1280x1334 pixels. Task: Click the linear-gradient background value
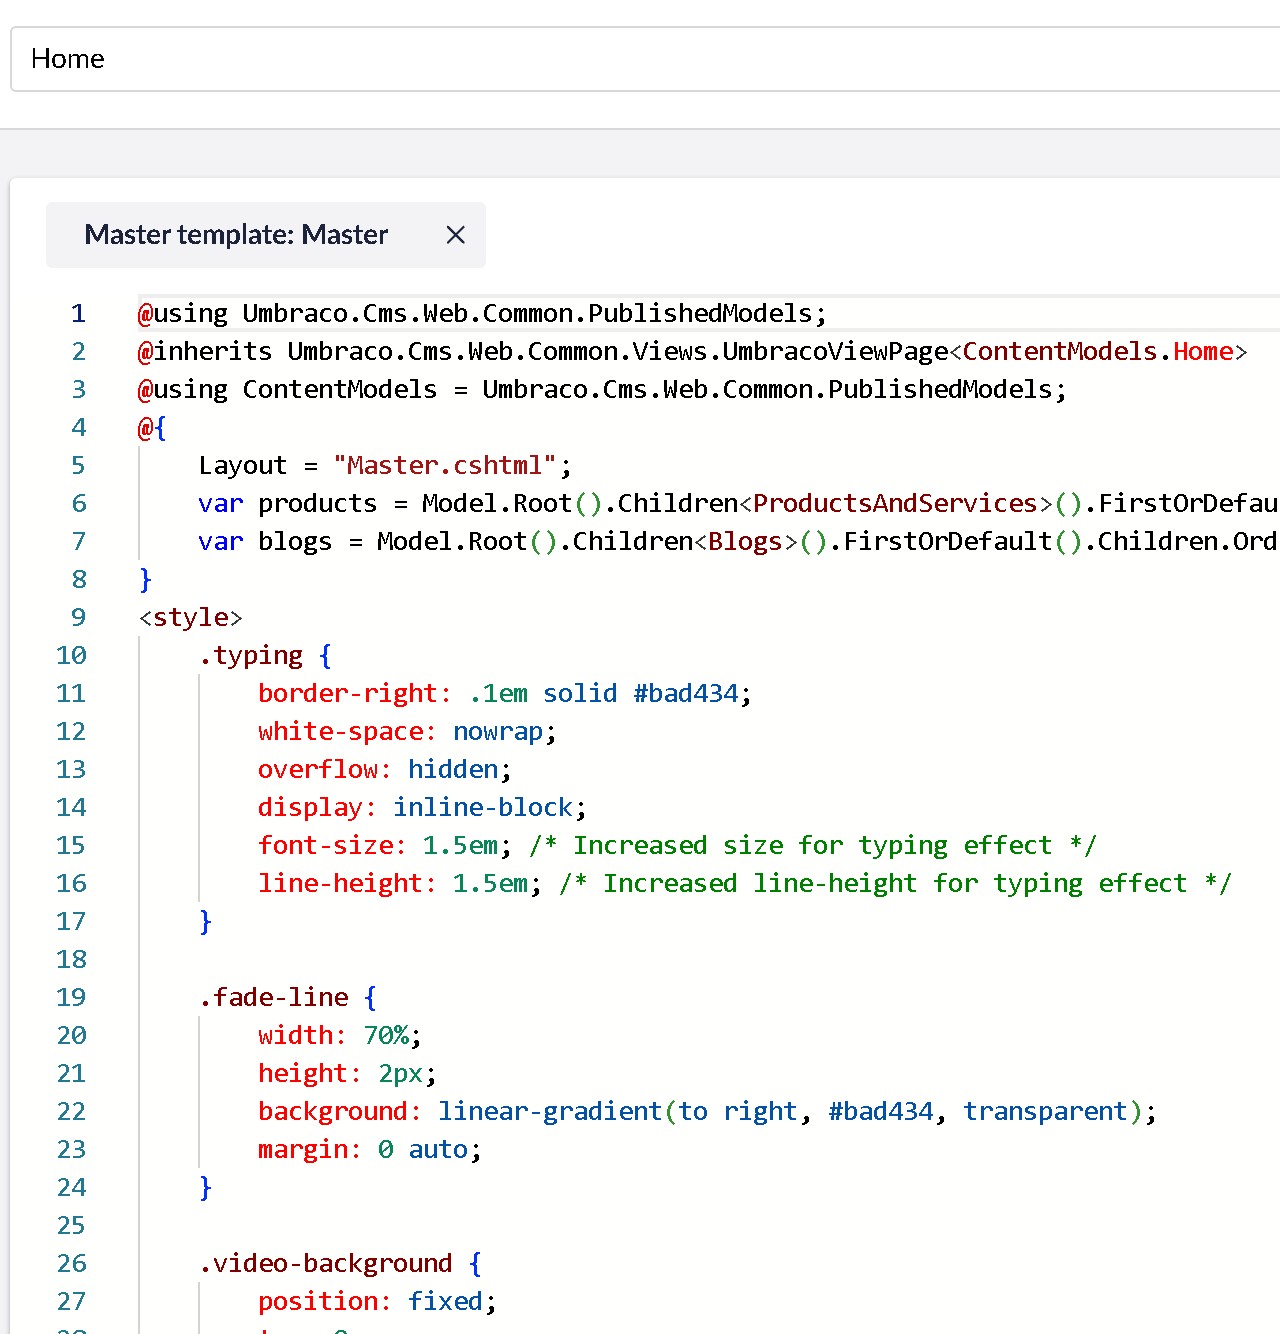pos(550,1112)
